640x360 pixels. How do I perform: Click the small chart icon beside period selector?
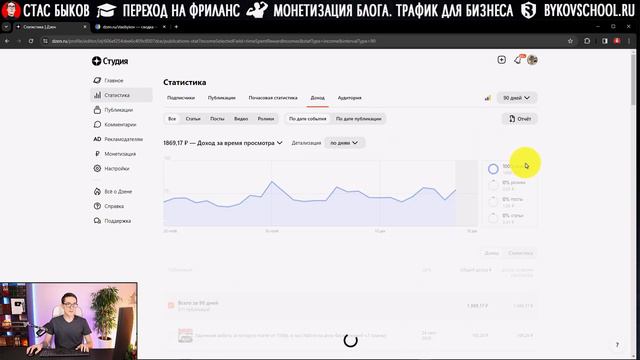[x=488, y=98]
